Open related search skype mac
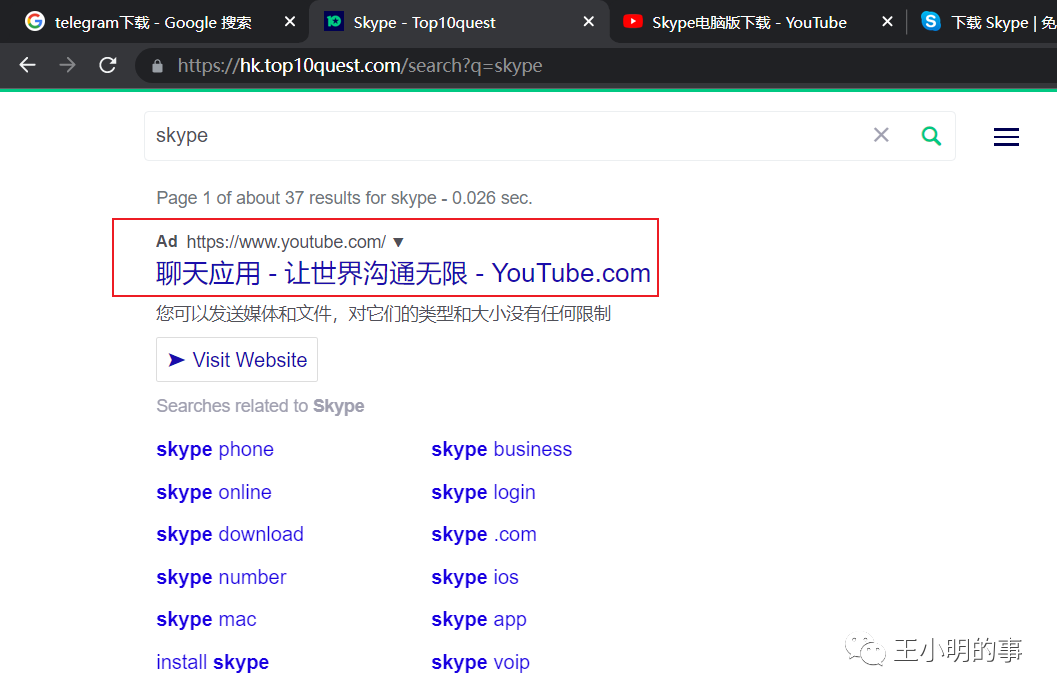Image resolution: width=1057 pixels, height=697 pixels. point(206,619)
